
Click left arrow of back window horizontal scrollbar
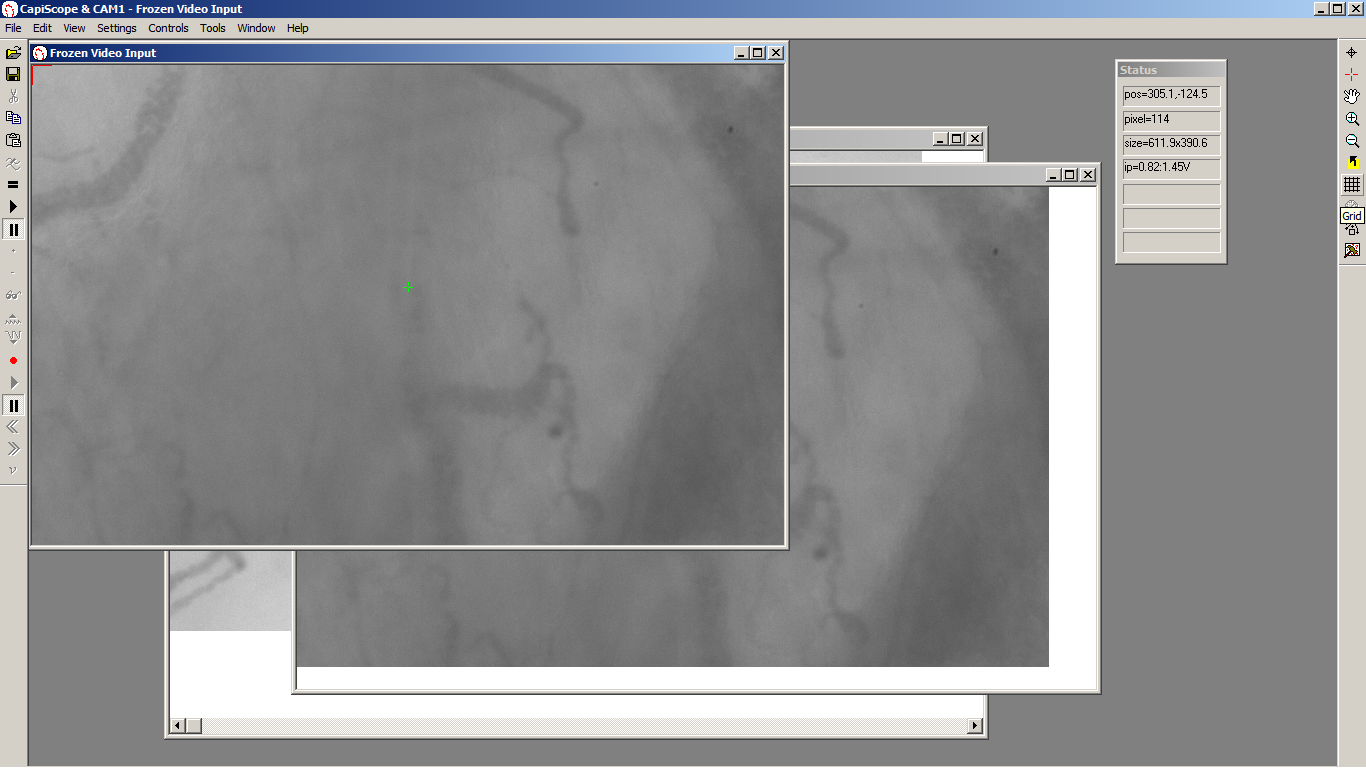point(178,726)
